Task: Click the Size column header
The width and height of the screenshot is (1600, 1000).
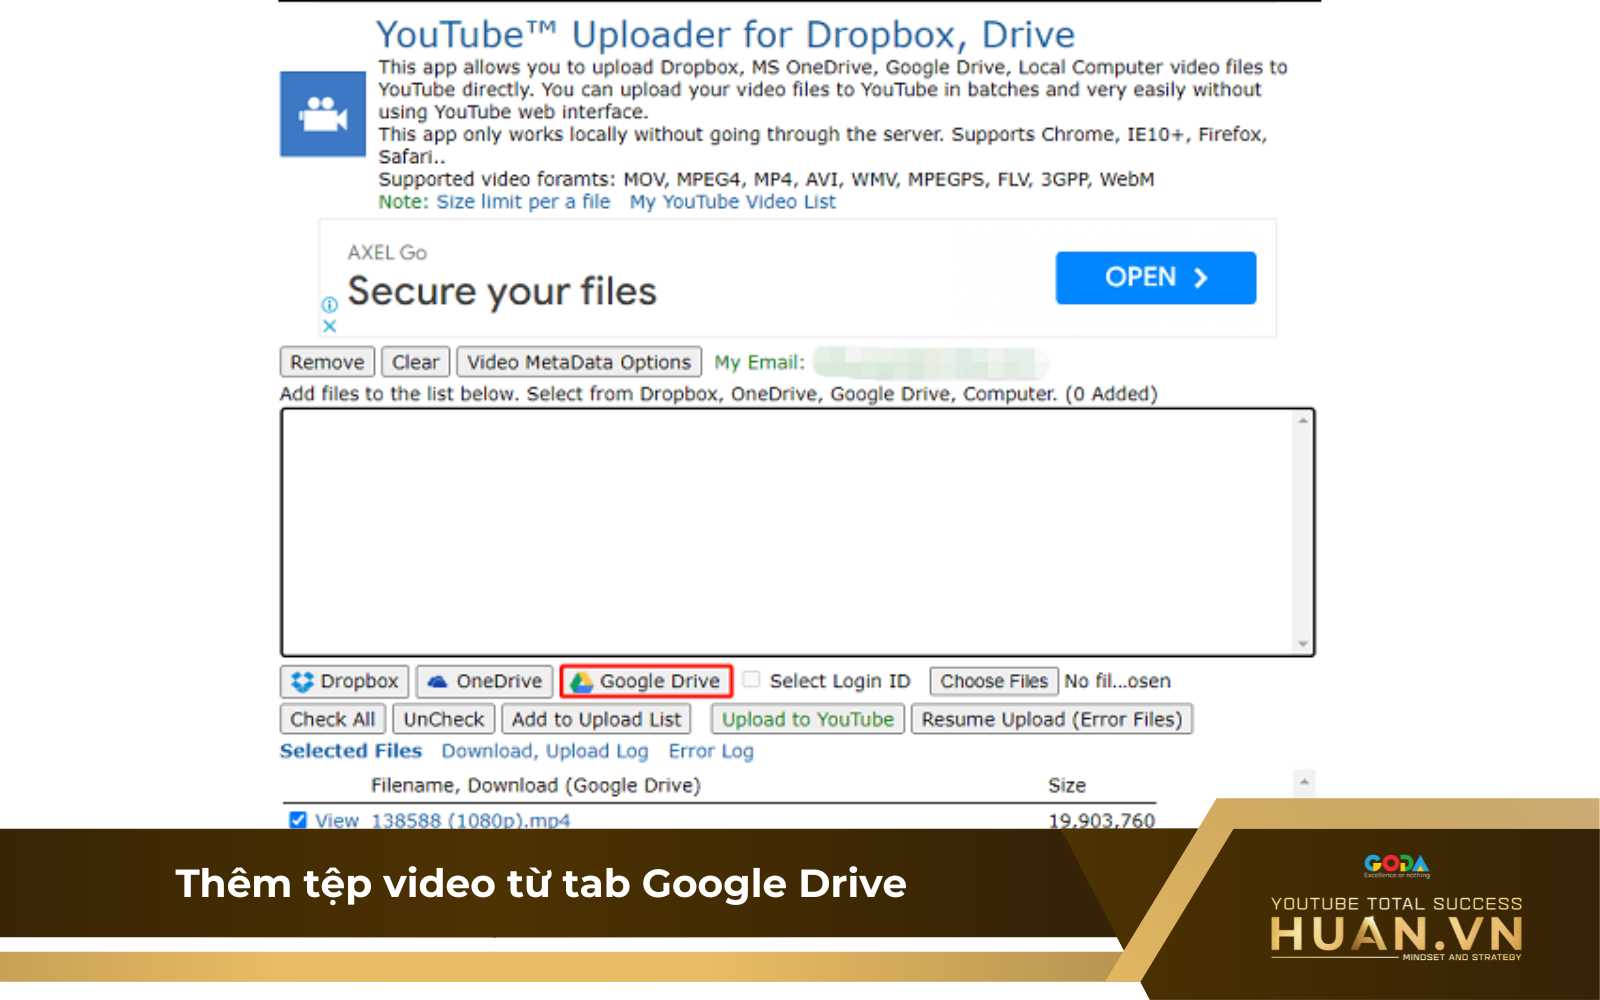Action: coord(1067,786)
